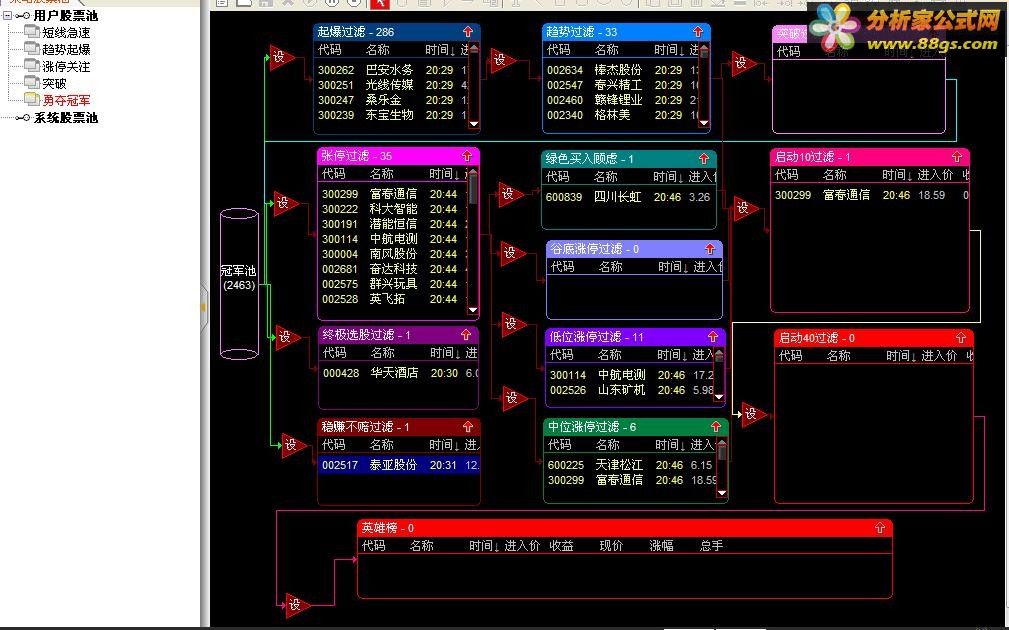Click the up-arrow icon on 英雄榜 header
This screenshot has width=1009, height=630.
pos(880,528)
